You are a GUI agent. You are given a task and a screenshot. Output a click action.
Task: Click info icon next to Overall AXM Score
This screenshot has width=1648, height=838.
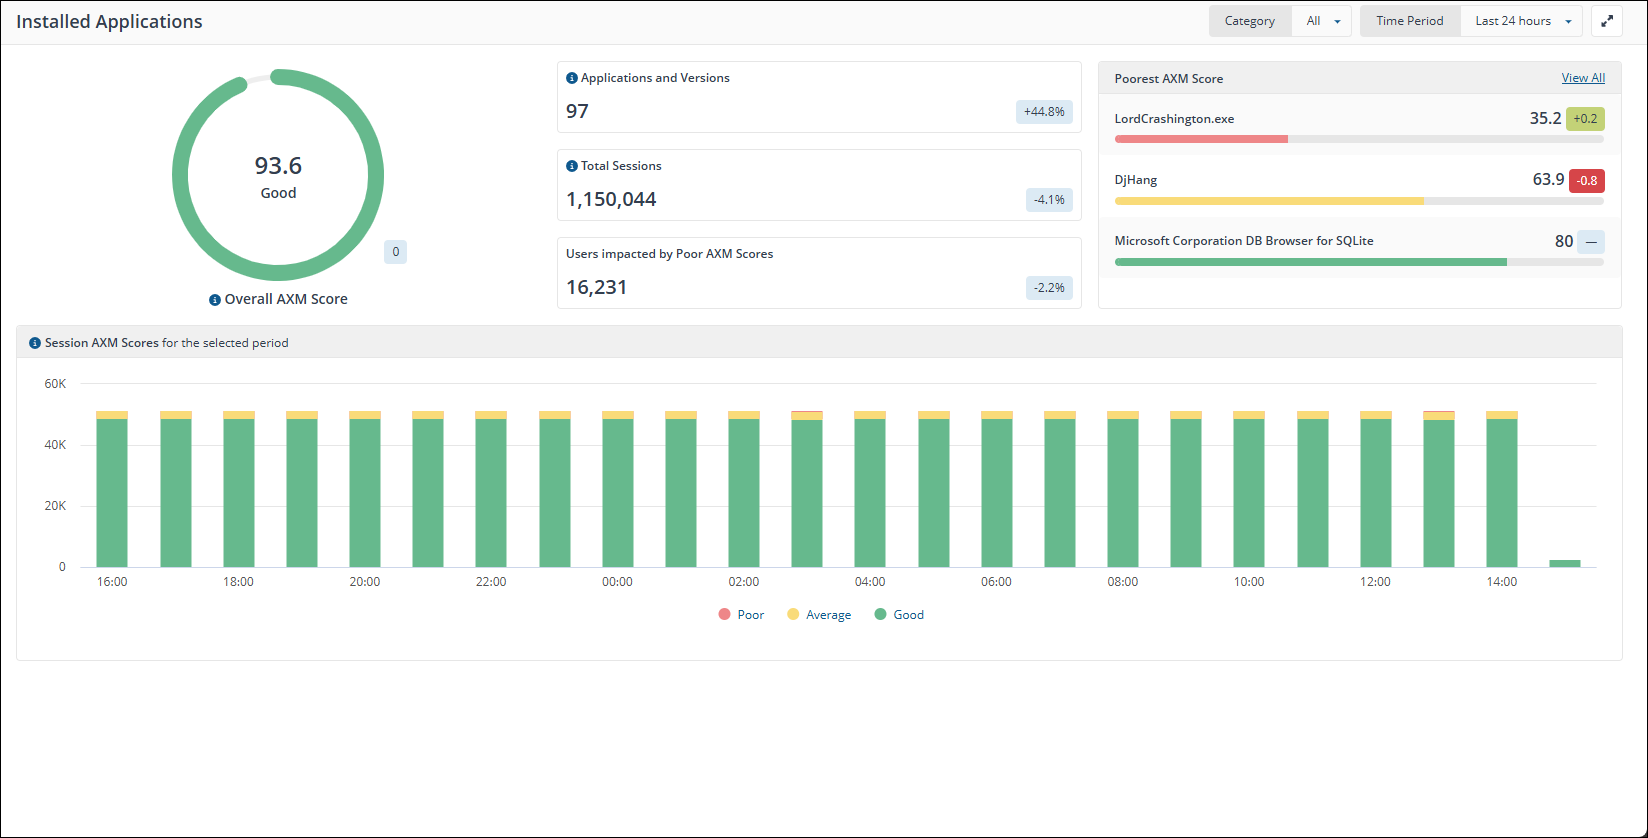215,300
